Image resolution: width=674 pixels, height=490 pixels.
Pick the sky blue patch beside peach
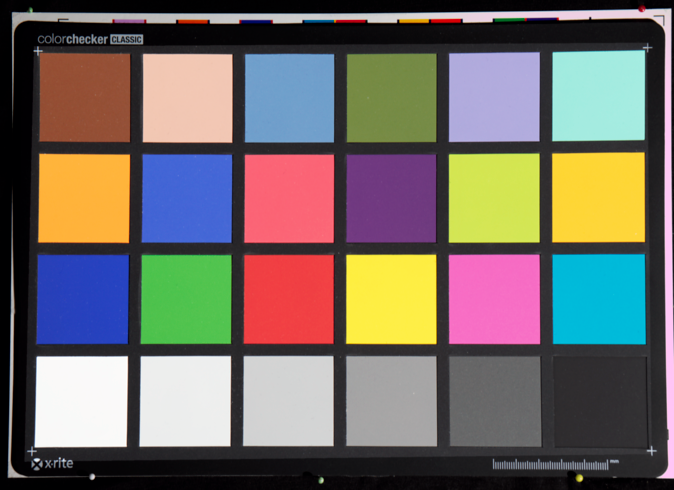pyautogui.click(x=289, y=98)
